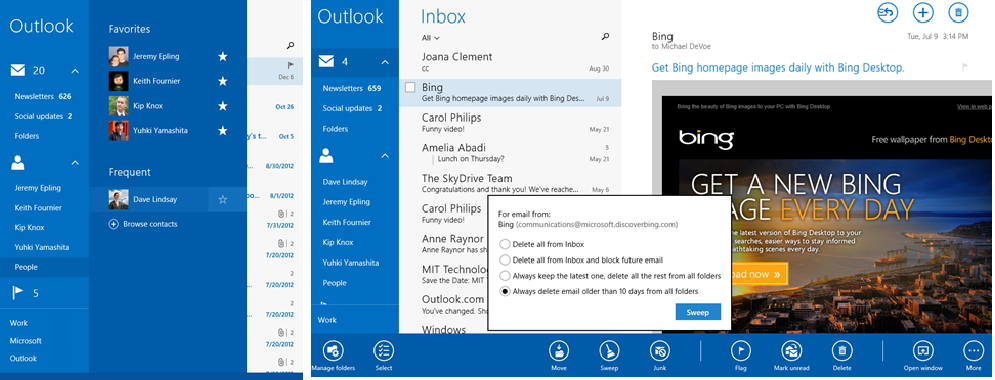Screen dimensions: 995x380
Task: Click the people icon in the middle Outlook sidebar
Action: 326,155
